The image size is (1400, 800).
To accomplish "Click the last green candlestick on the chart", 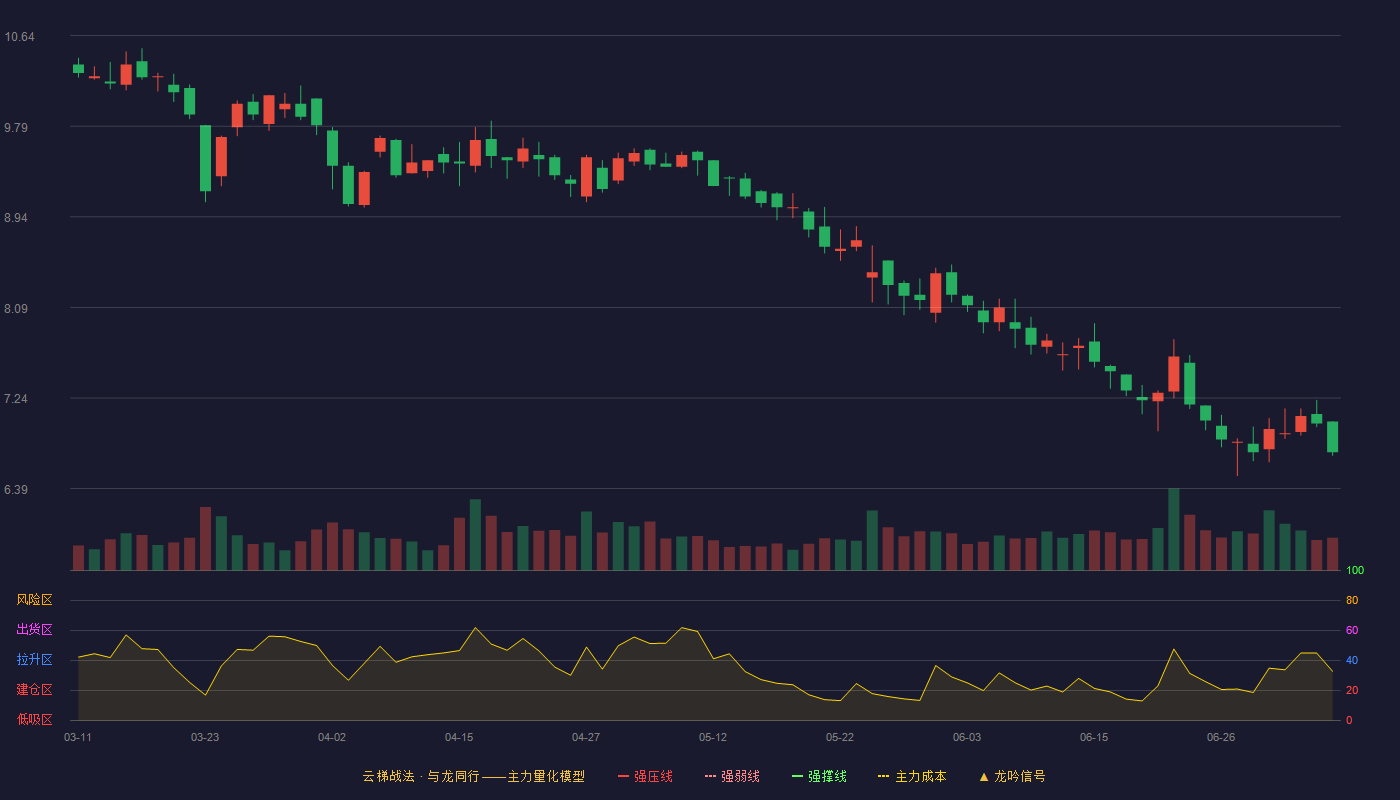I will [x=1332, y=437].
